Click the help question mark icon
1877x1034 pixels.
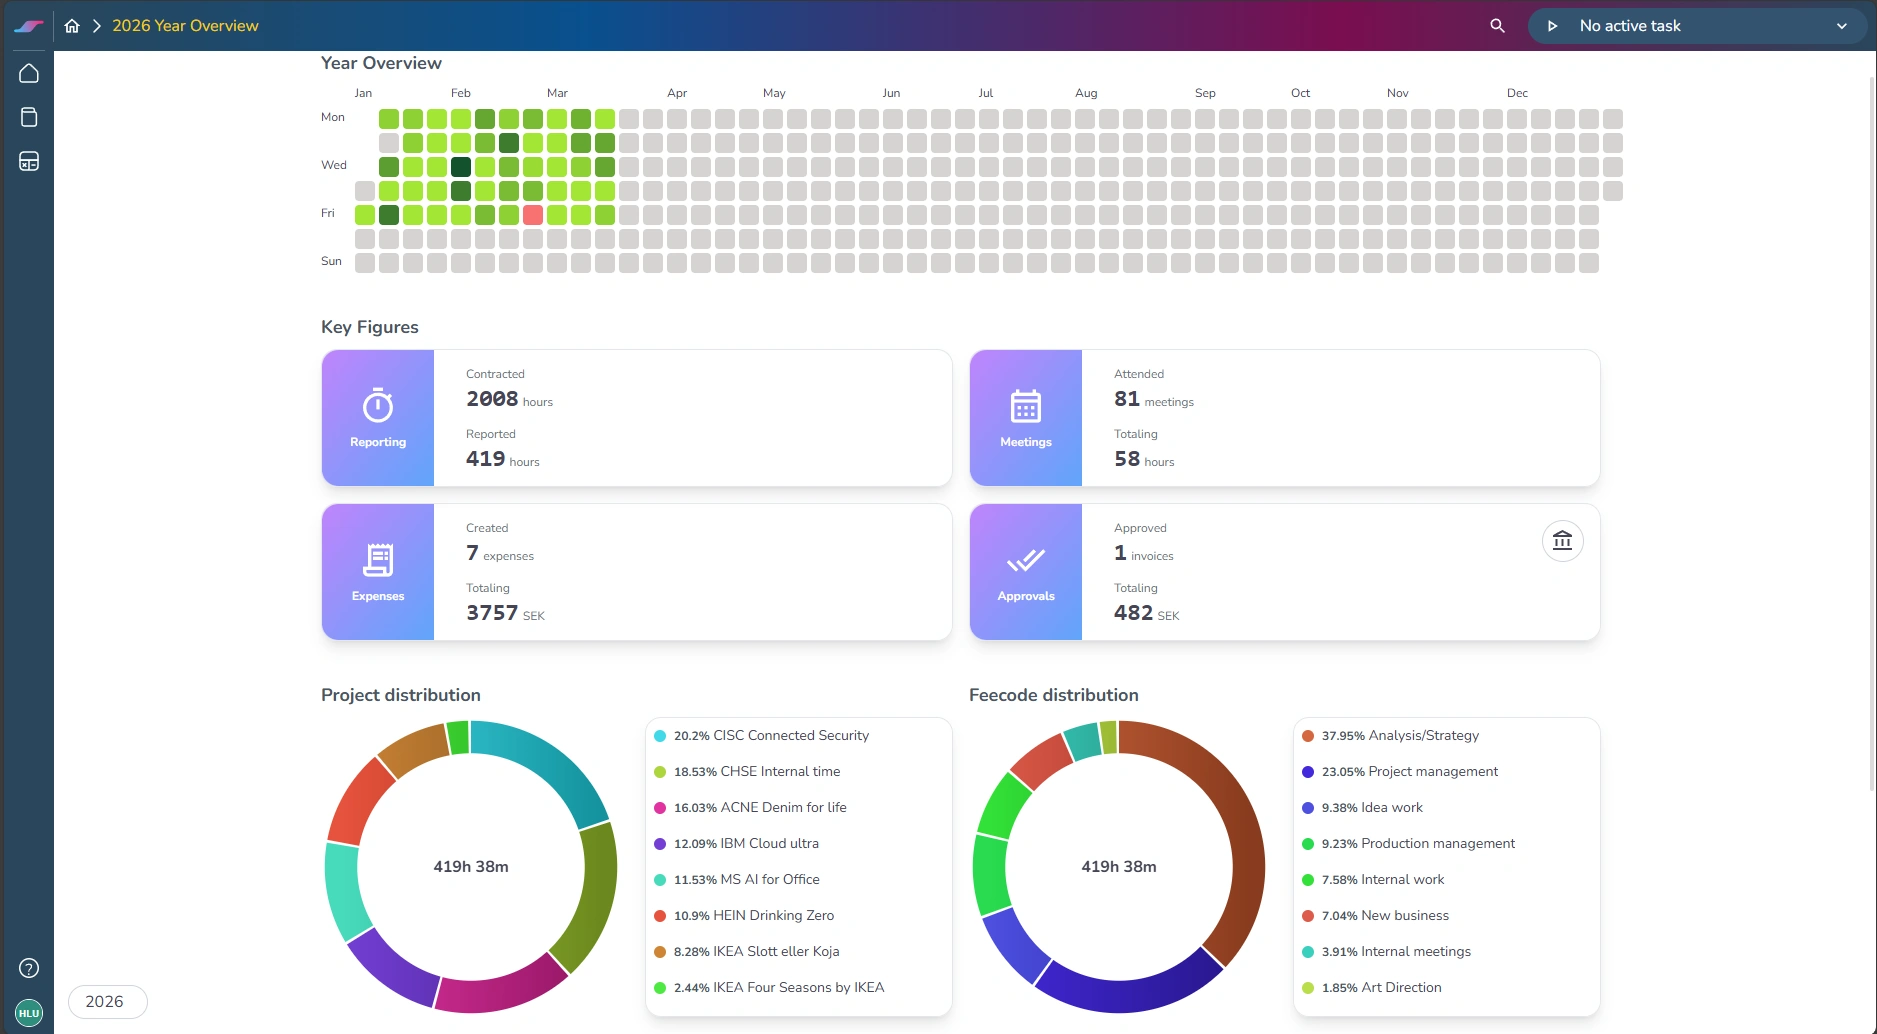(x=29, y=968)
